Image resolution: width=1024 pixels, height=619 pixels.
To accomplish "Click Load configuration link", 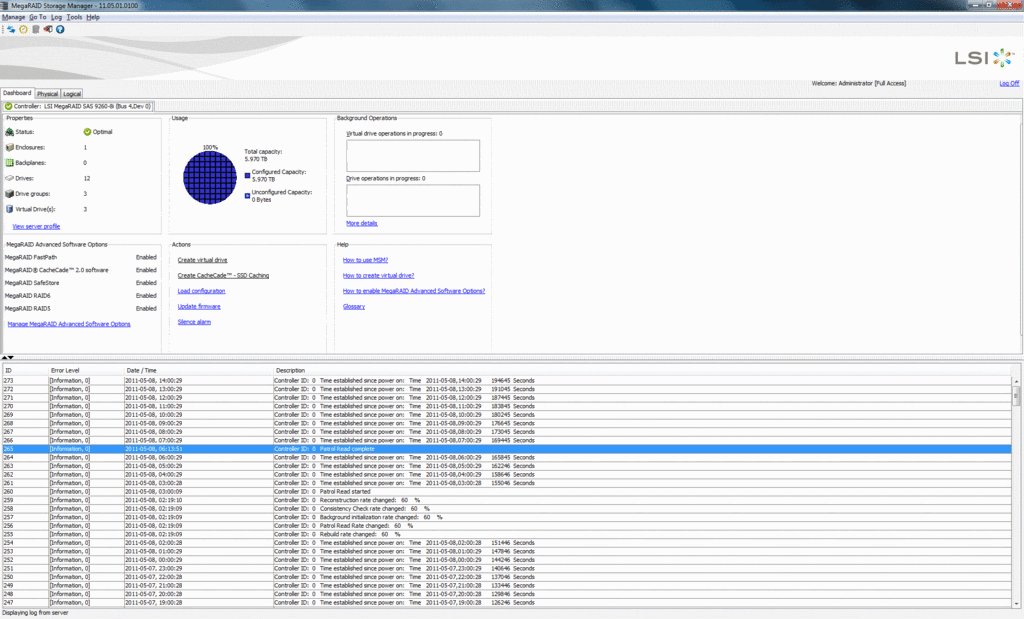I will point(201,291).
